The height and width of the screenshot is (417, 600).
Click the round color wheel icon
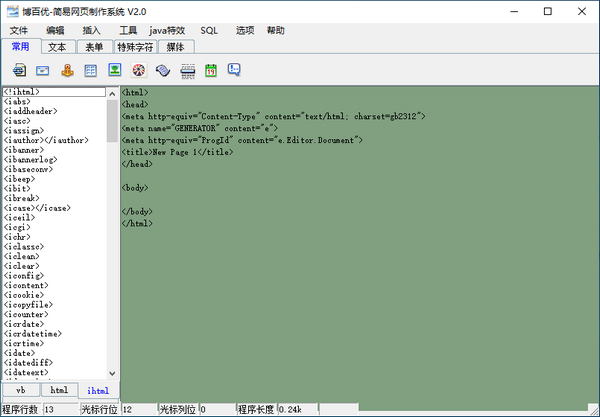tap(139, 70)
